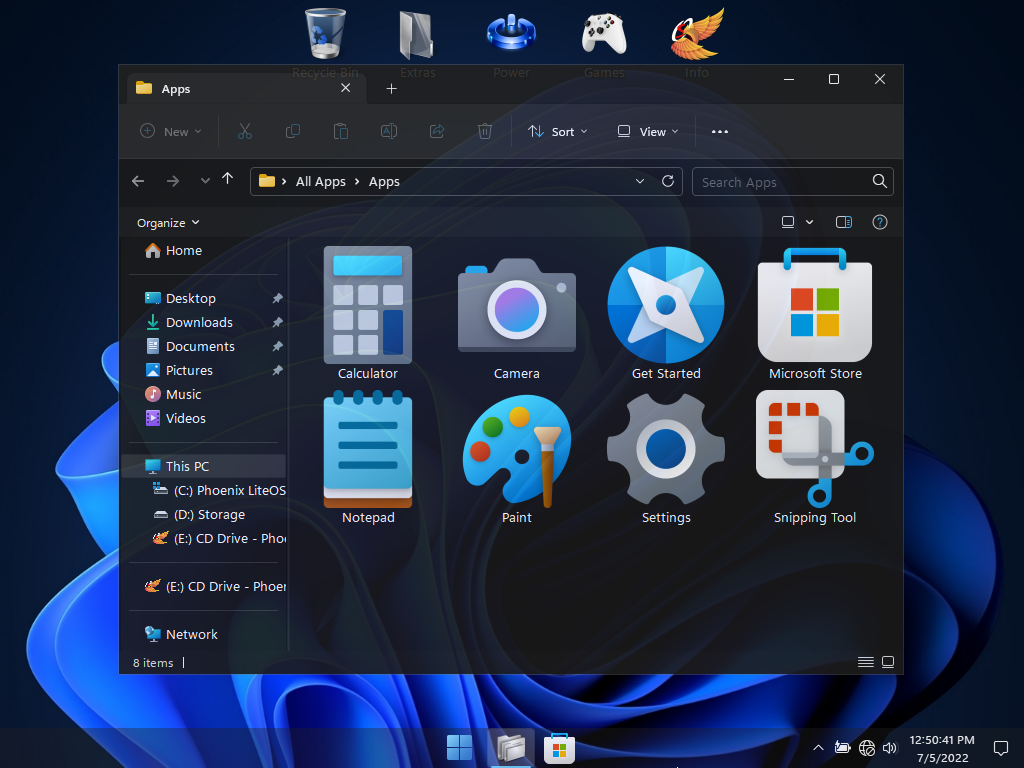Click the search magnifier icon
Viewport: 1024px width, 768px height.
880,181
